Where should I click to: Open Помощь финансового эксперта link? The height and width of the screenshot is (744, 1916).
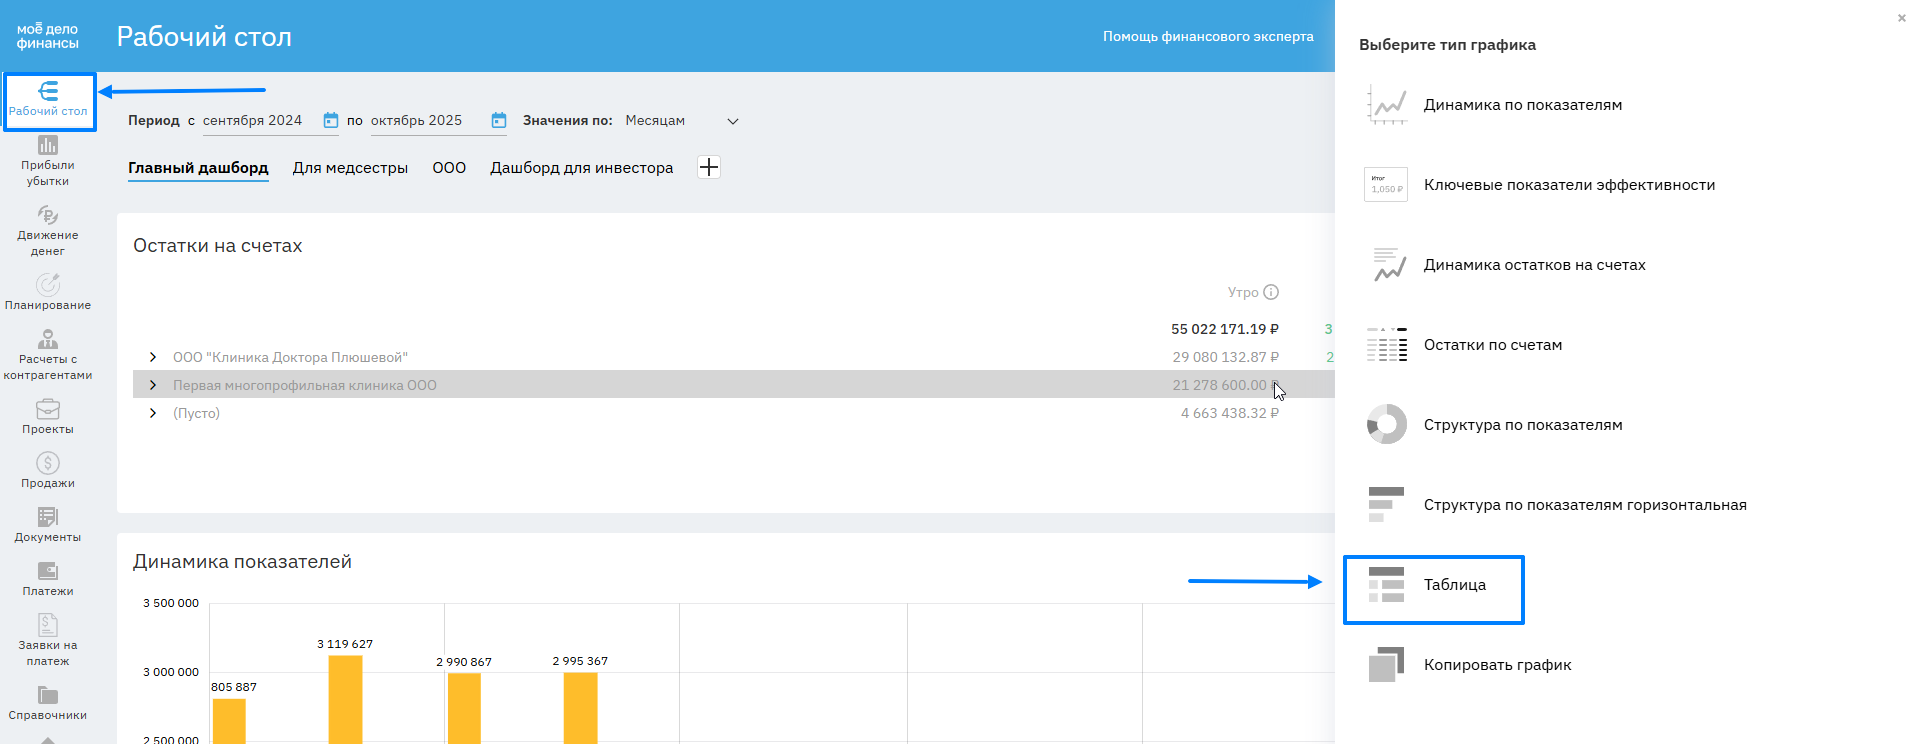coord(1208,36)
